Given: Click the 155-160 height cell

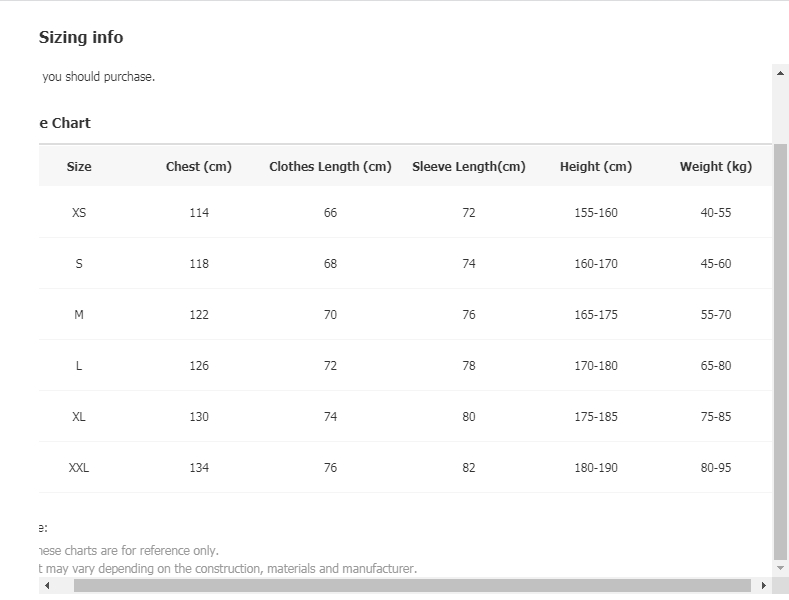Looking at the screenshot, I should pyautogui.click(x=596, y=213).
